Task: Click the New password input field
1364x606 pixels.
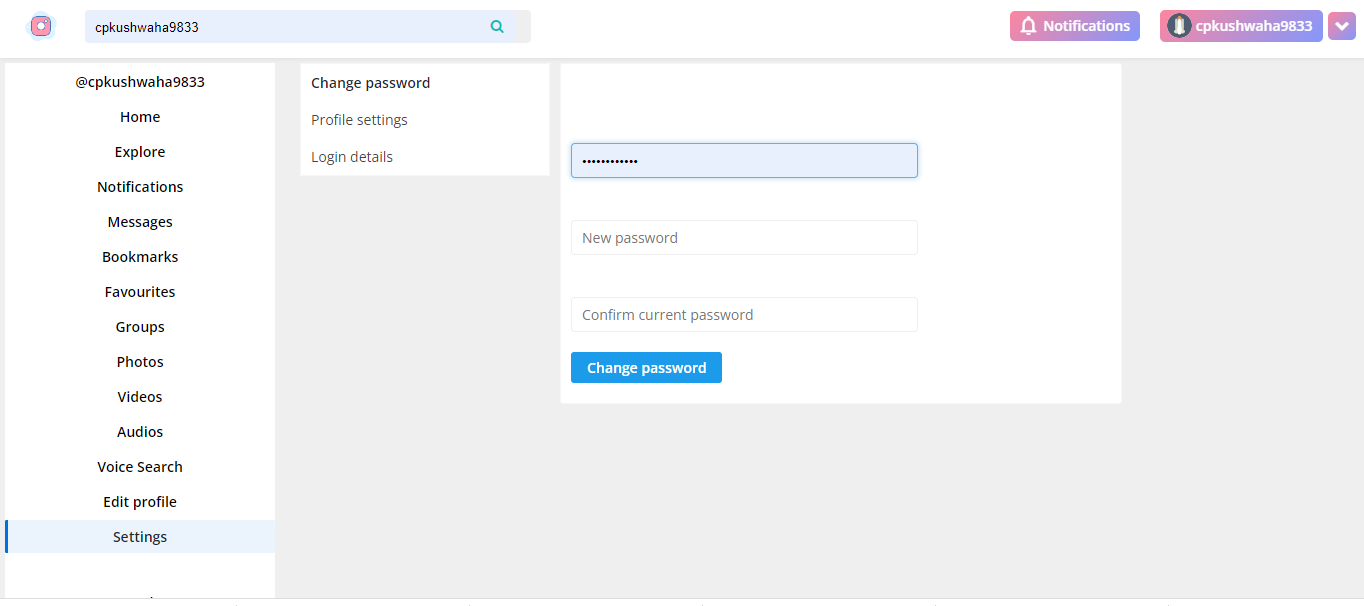Action: click(x=744, y=237)
